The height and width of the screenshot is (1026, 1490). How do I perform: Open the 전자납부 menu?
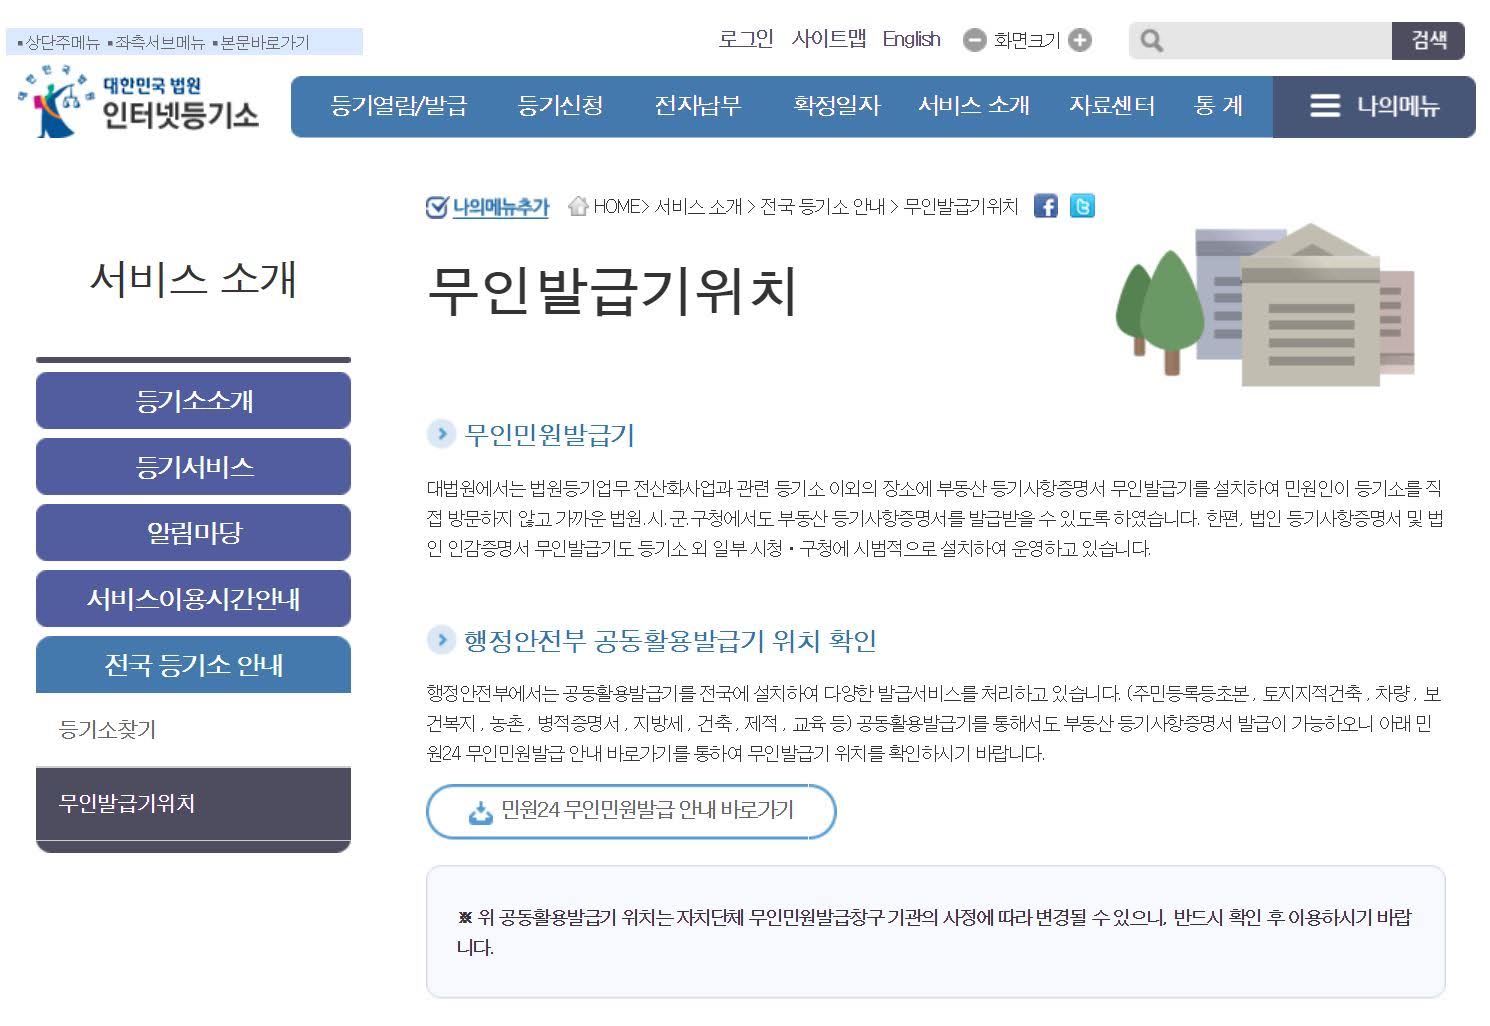pos(698,106)
